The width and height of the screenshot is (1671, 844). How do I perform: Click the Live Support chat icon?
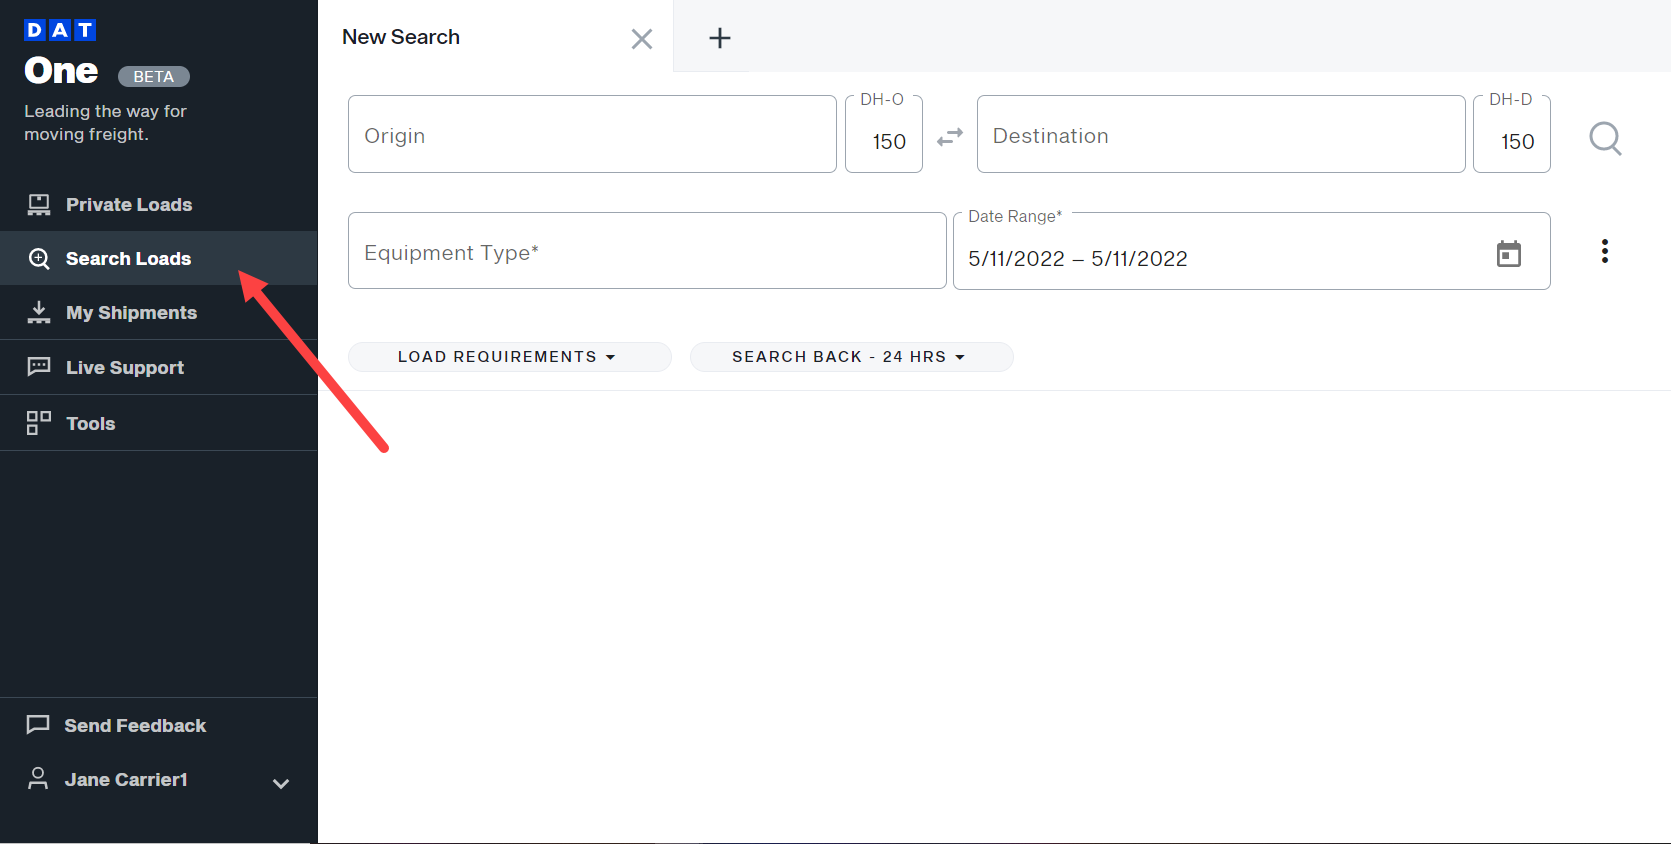tap(39, 367)
